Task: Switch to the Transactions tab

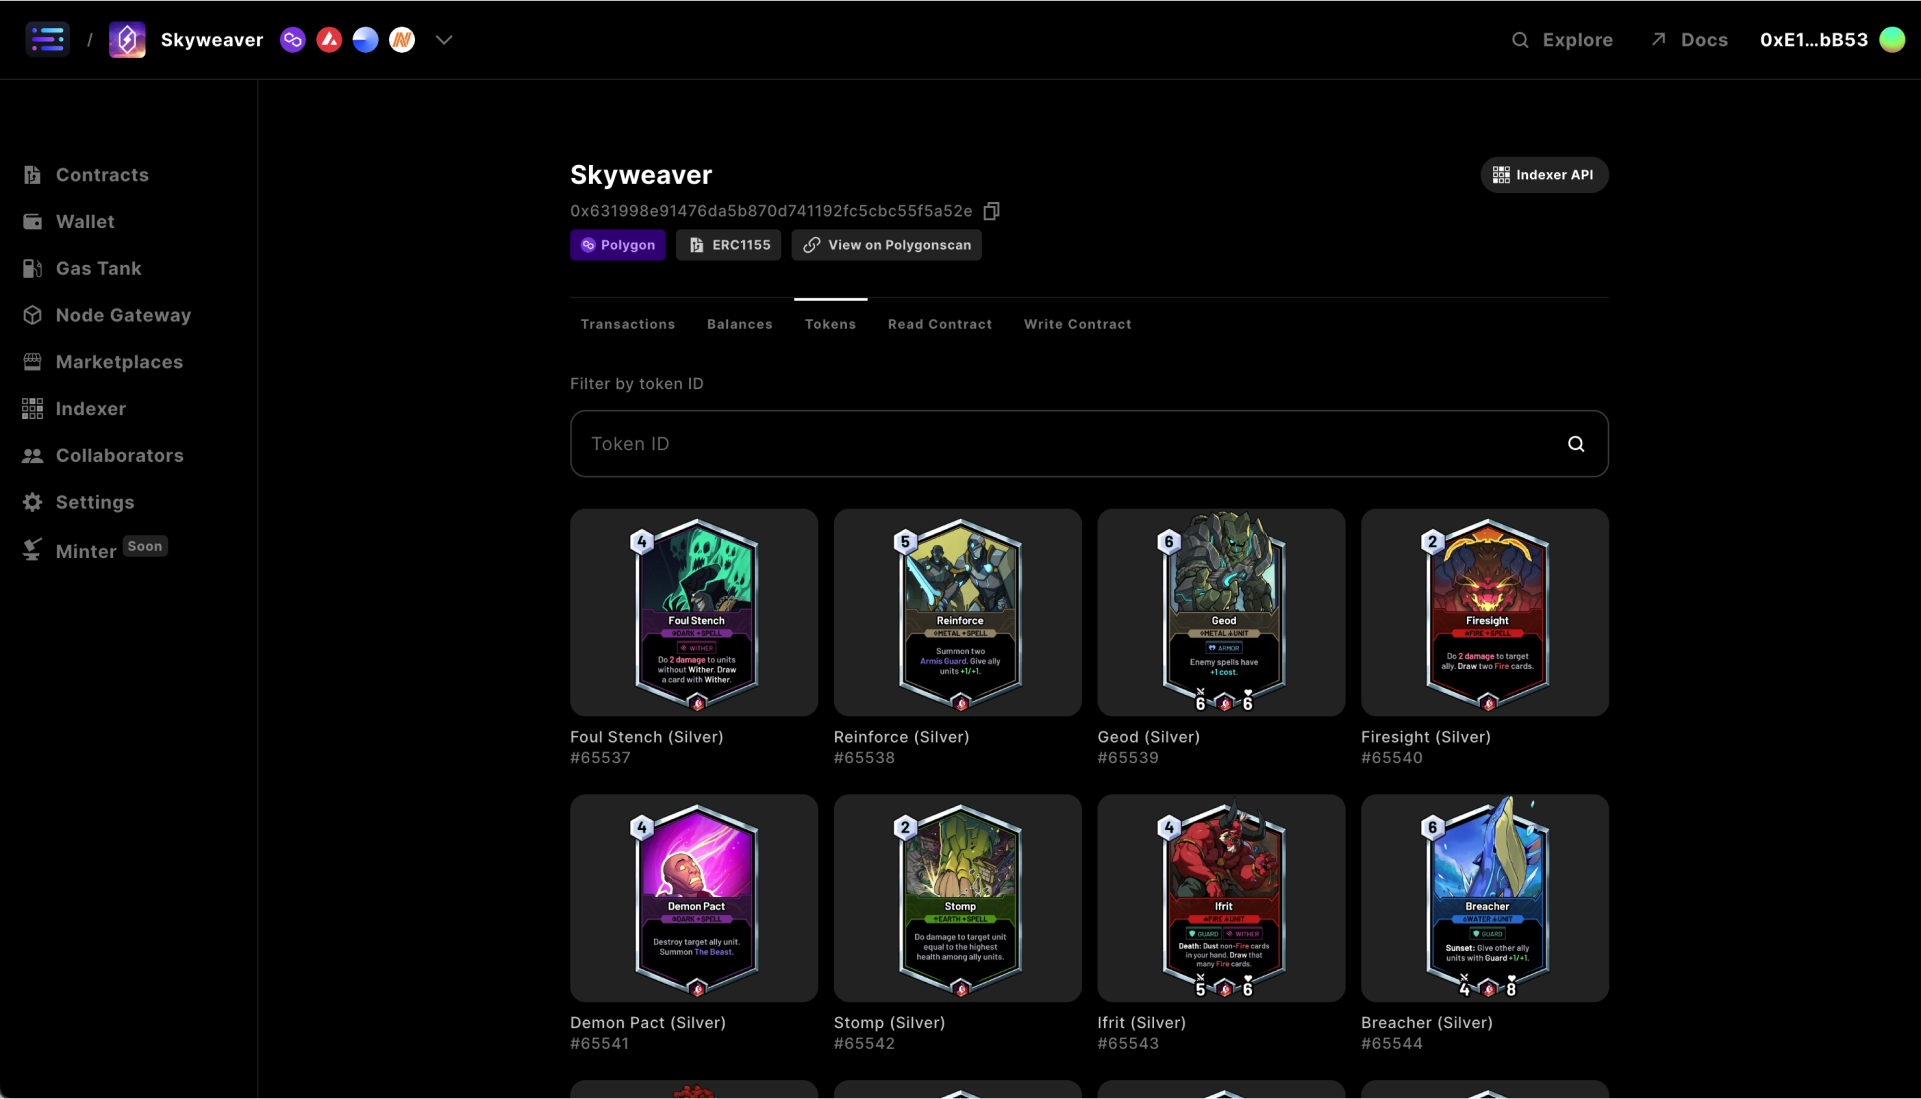Action: (627, 324)
